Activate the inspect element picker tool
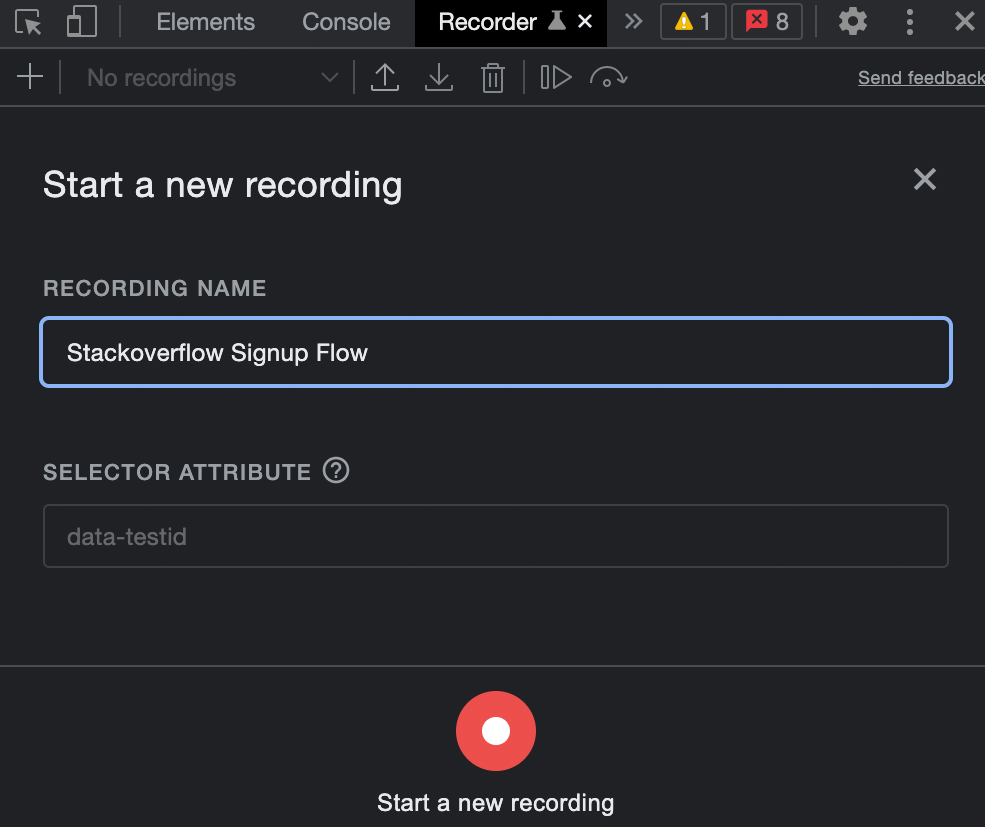 click(28, 23)
